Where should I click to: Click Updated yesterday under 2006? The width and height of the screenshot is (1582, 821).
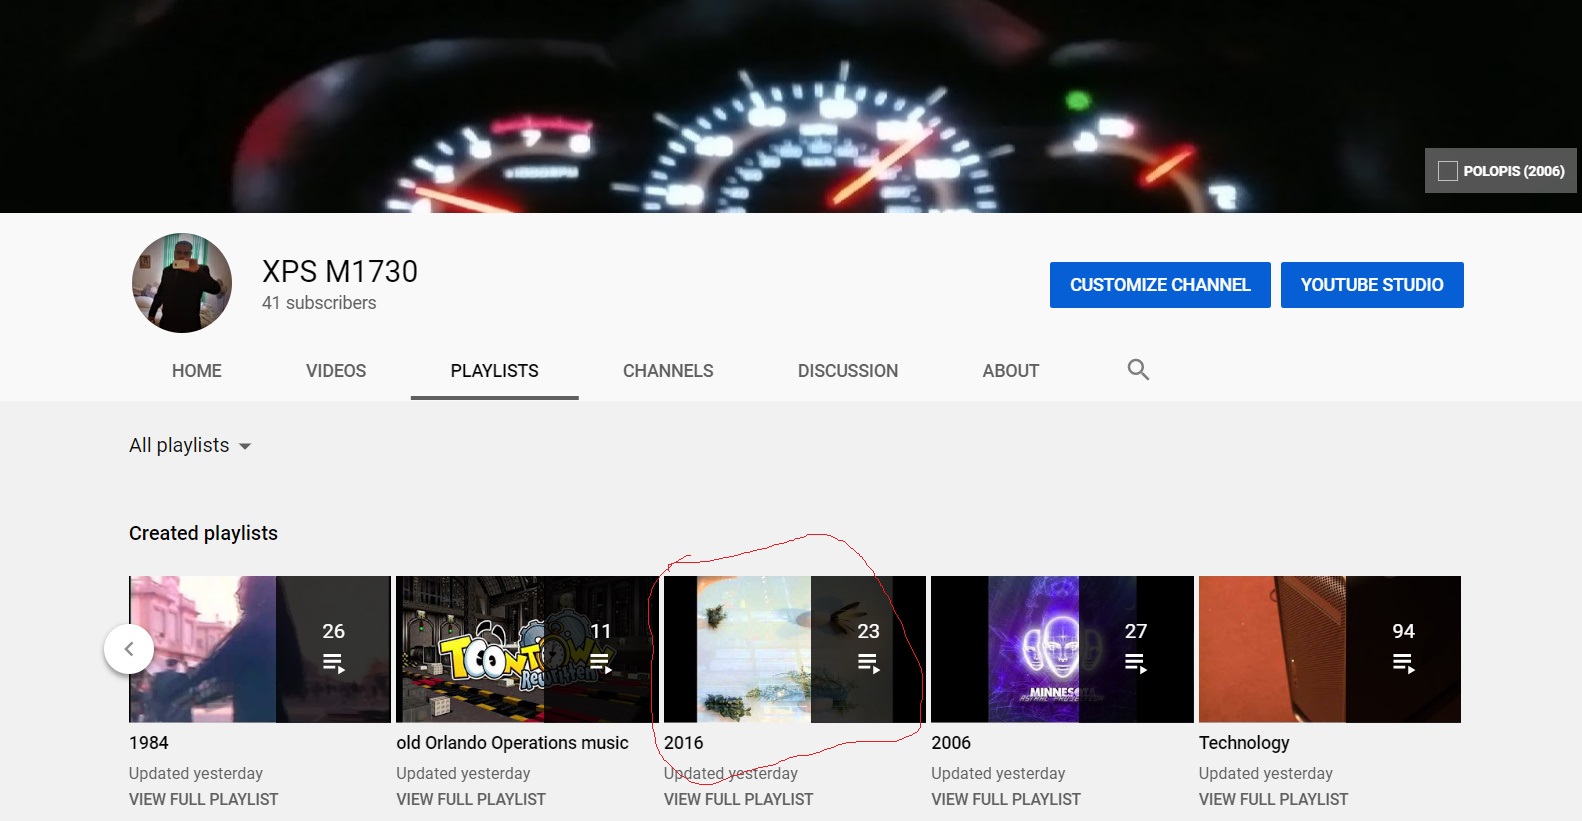click(x=998, y=774)
